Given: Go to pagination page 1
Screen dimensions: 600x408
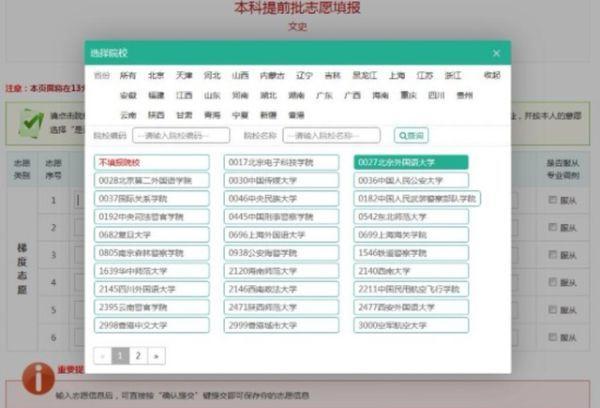Looking at the screenshot, I should (x=120, y=356).
